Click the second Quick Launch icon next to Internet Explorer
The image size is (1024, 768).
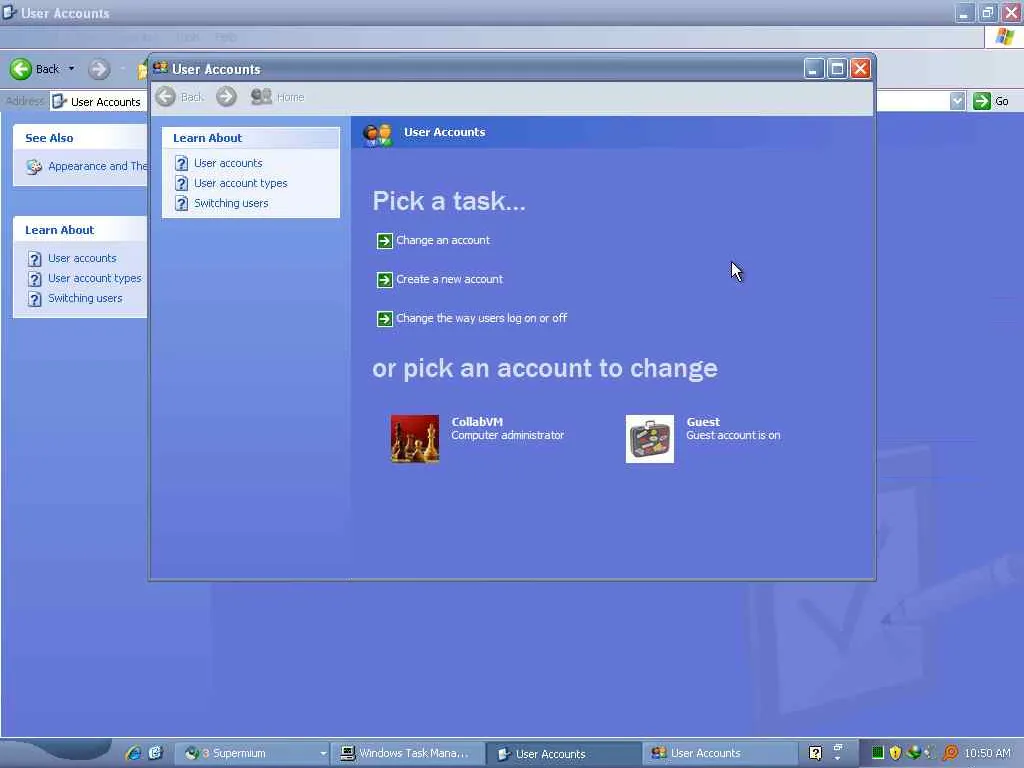(x=155, y=752)
